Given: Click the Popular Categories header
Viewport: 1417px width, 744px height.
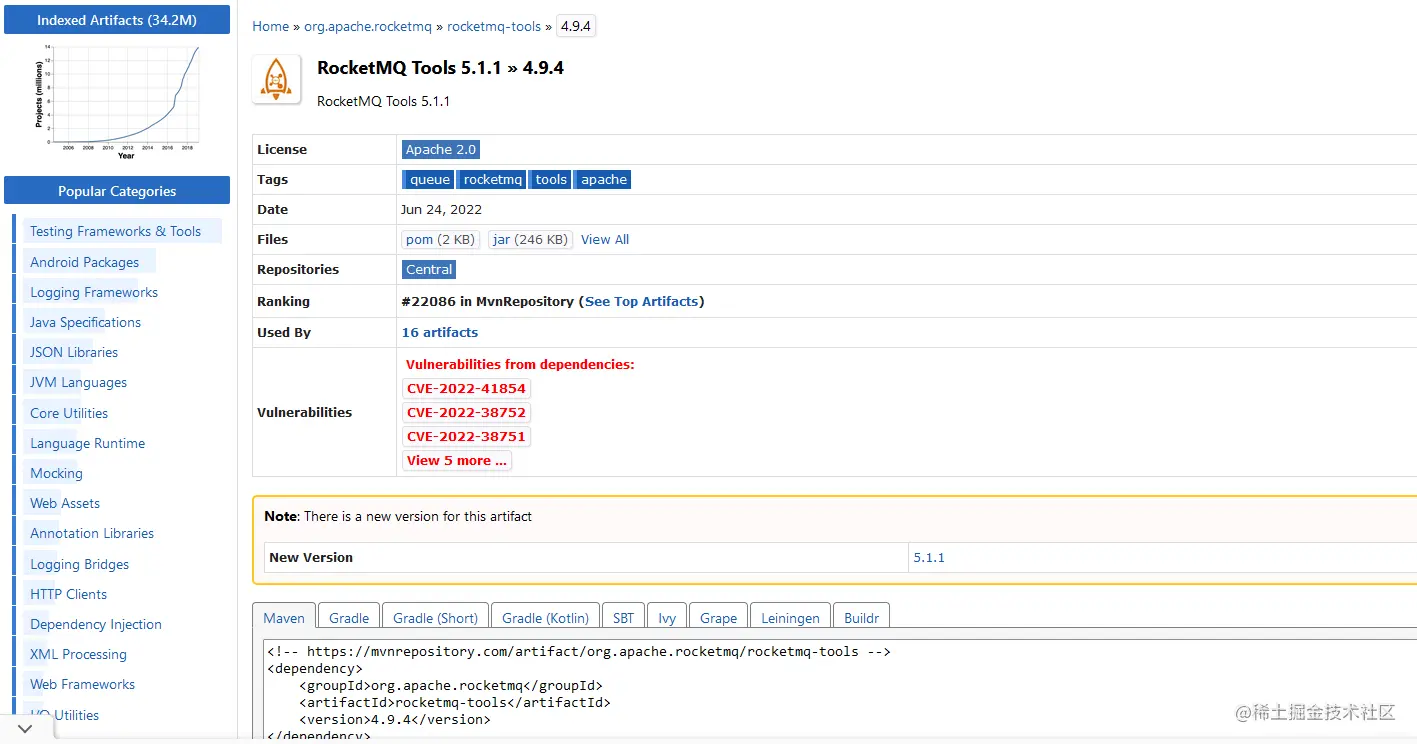Looking at the screenshot, I should click(x=117, y=191).
